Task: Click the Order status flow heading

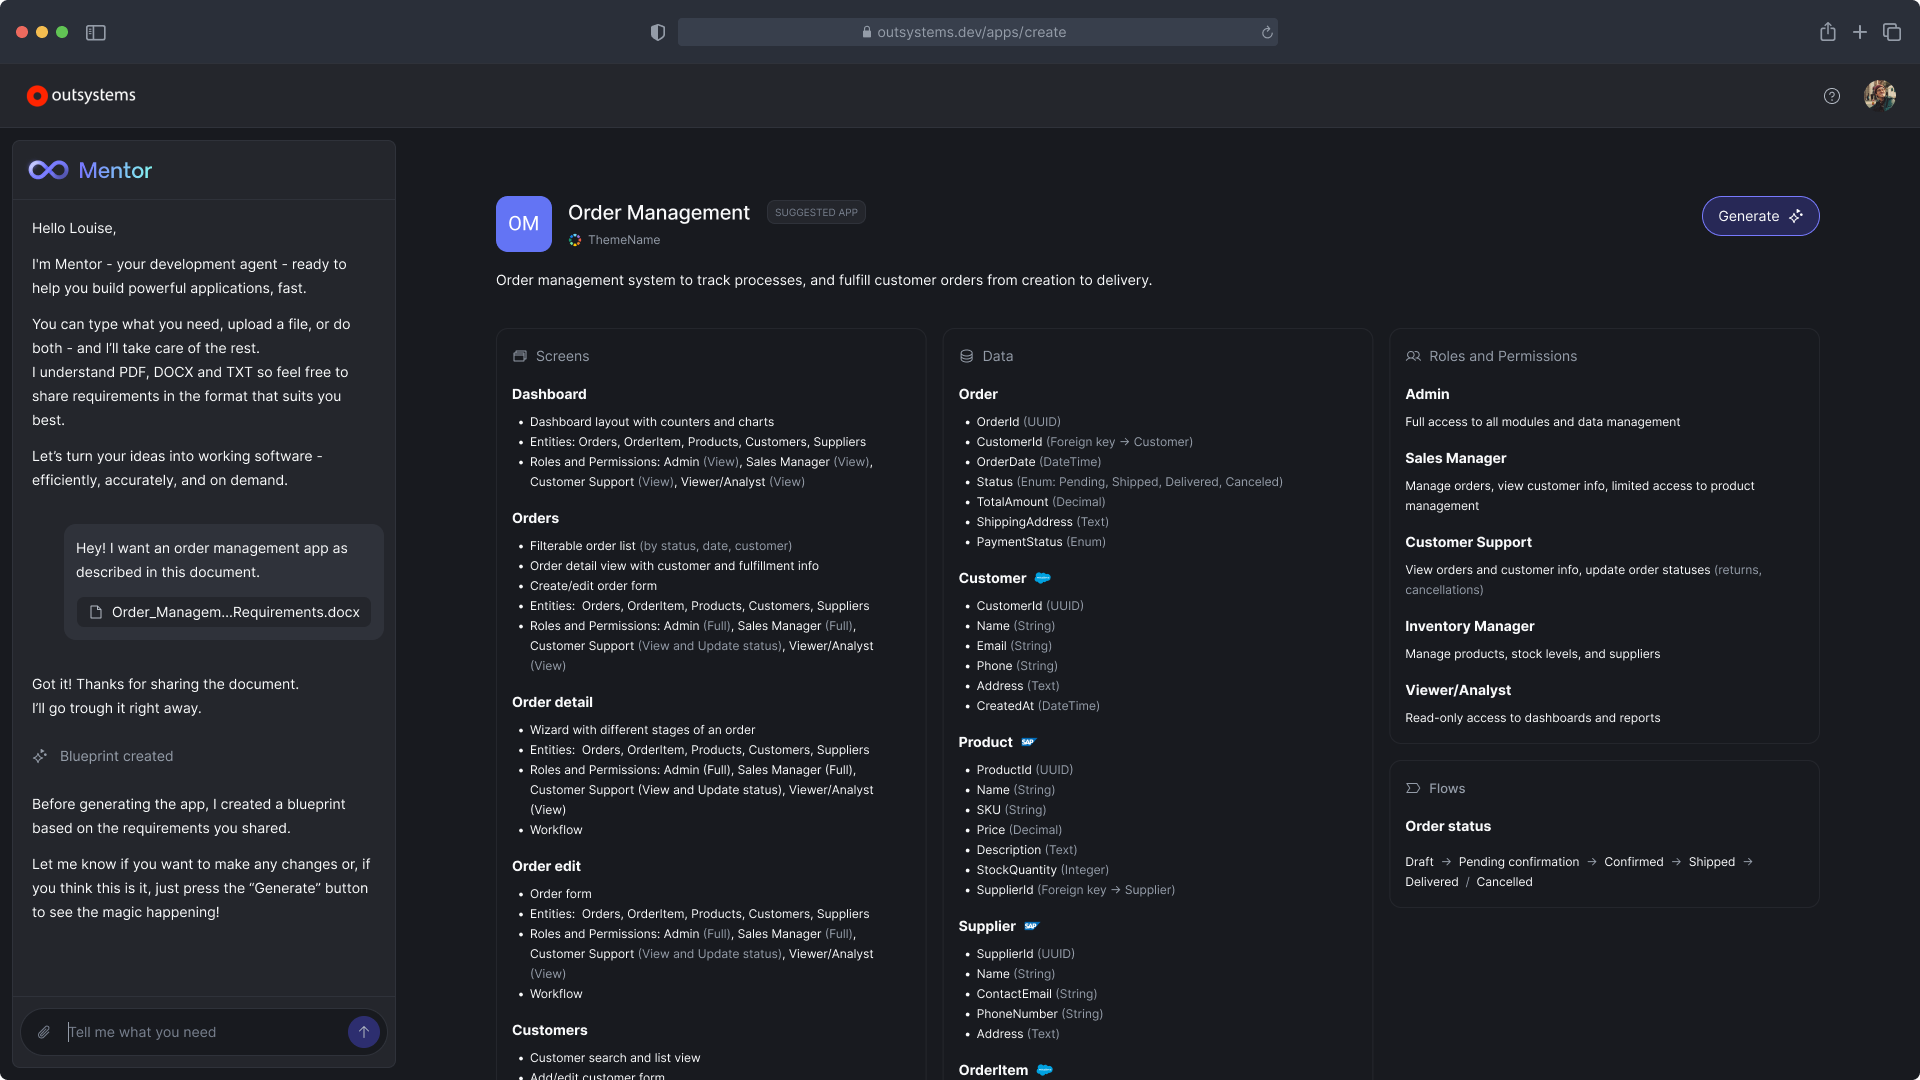Action: click(1448, 826)
